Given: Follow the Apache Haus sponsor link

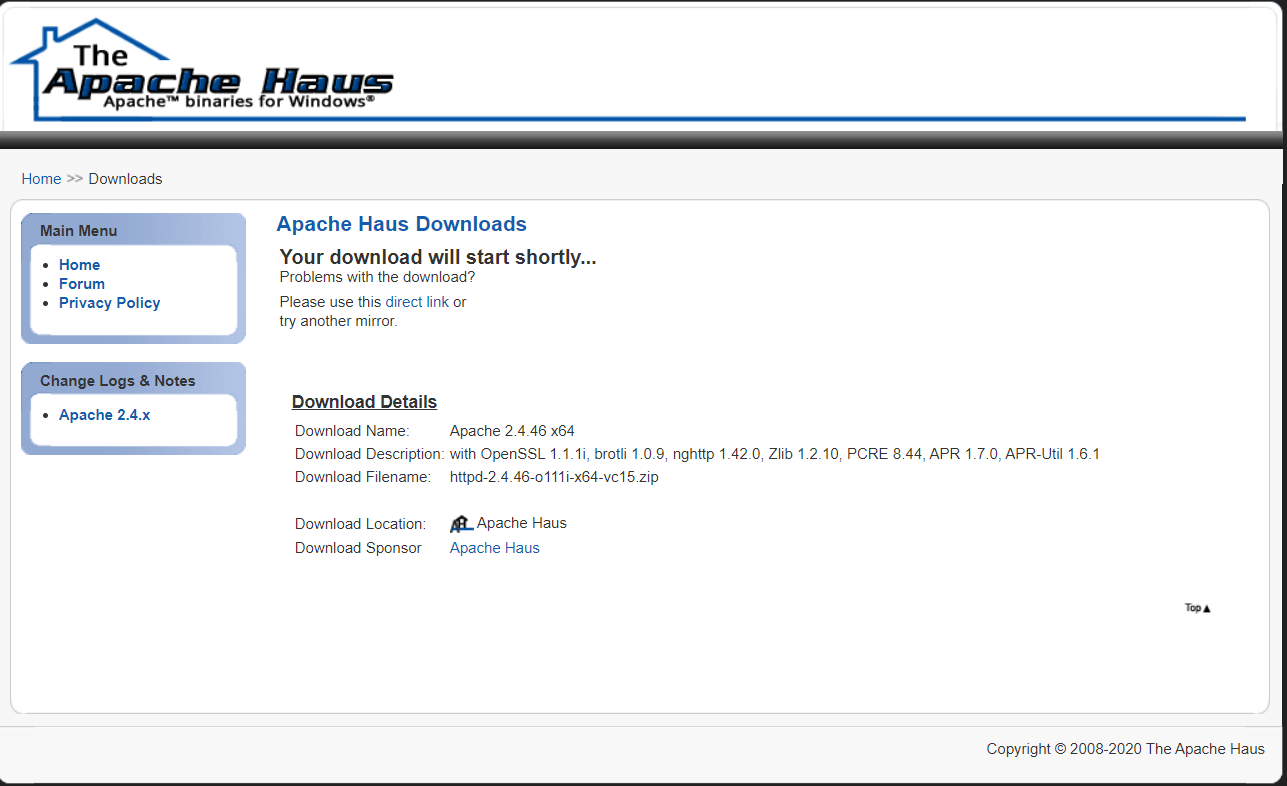Looking at the screenshot, I should (494, 548).
